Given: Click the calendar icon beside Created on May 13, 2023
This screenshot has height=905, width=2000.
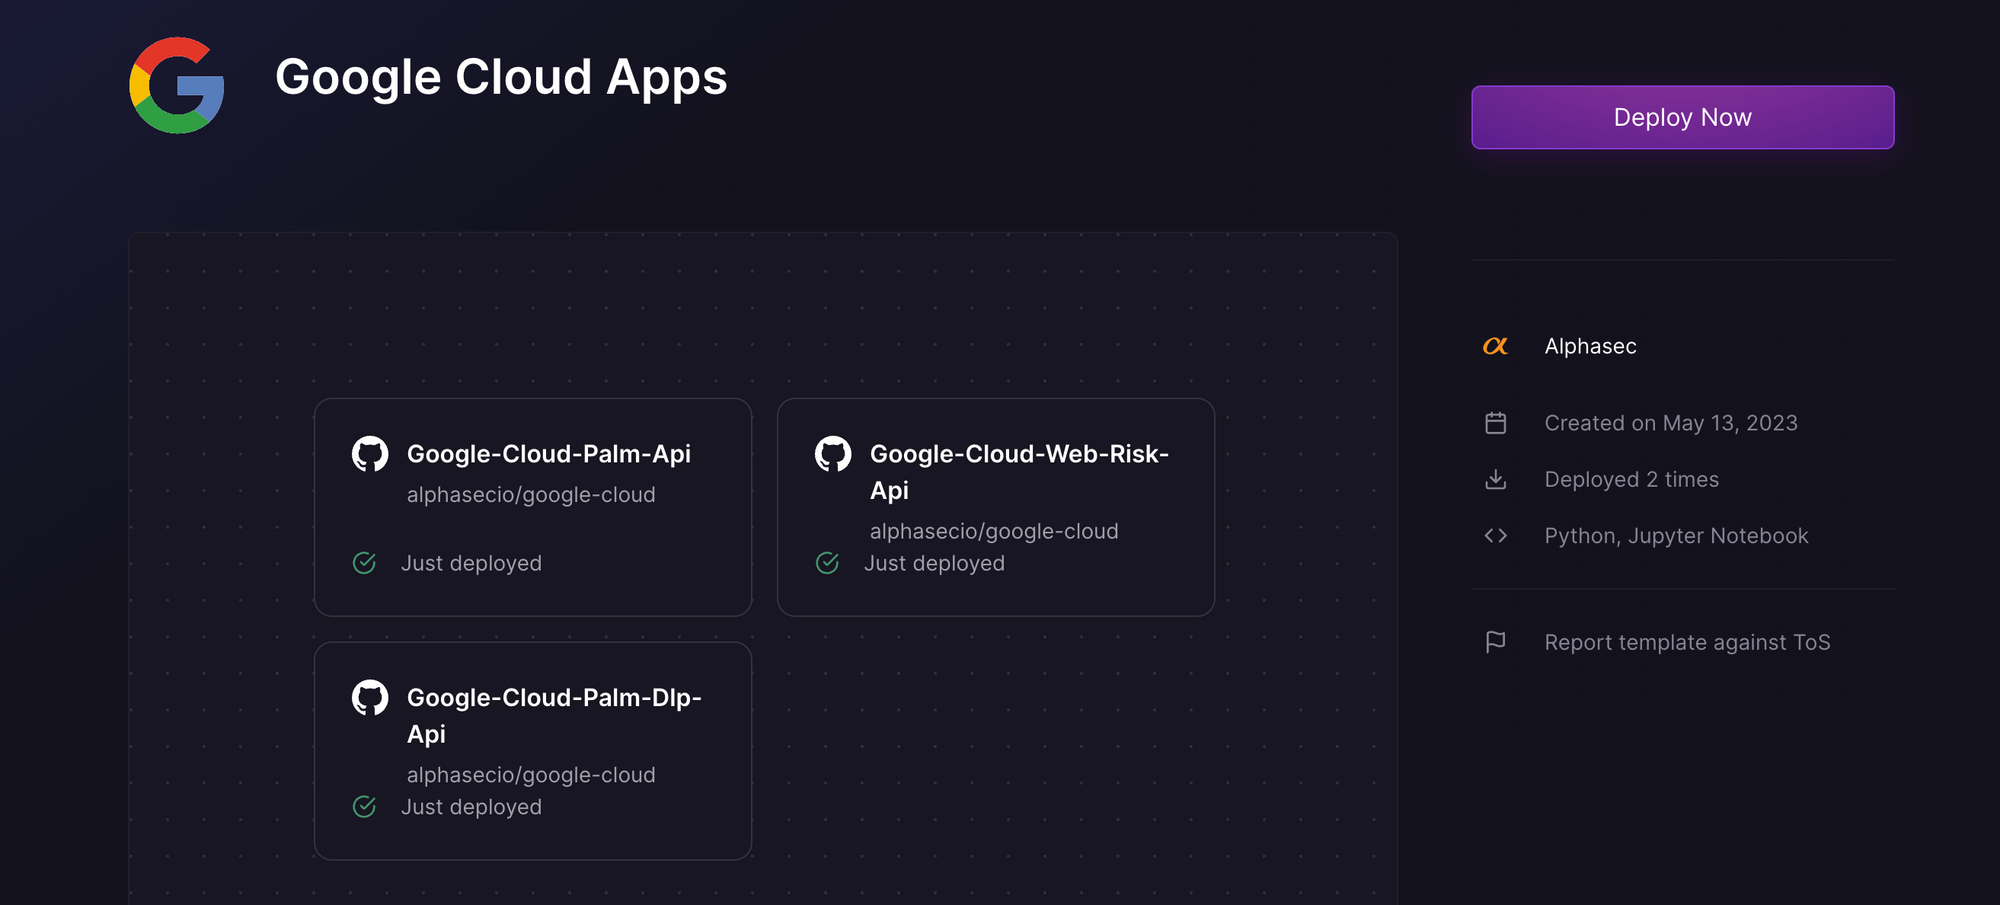Looking at the screenshot, I should (1495, 422).
